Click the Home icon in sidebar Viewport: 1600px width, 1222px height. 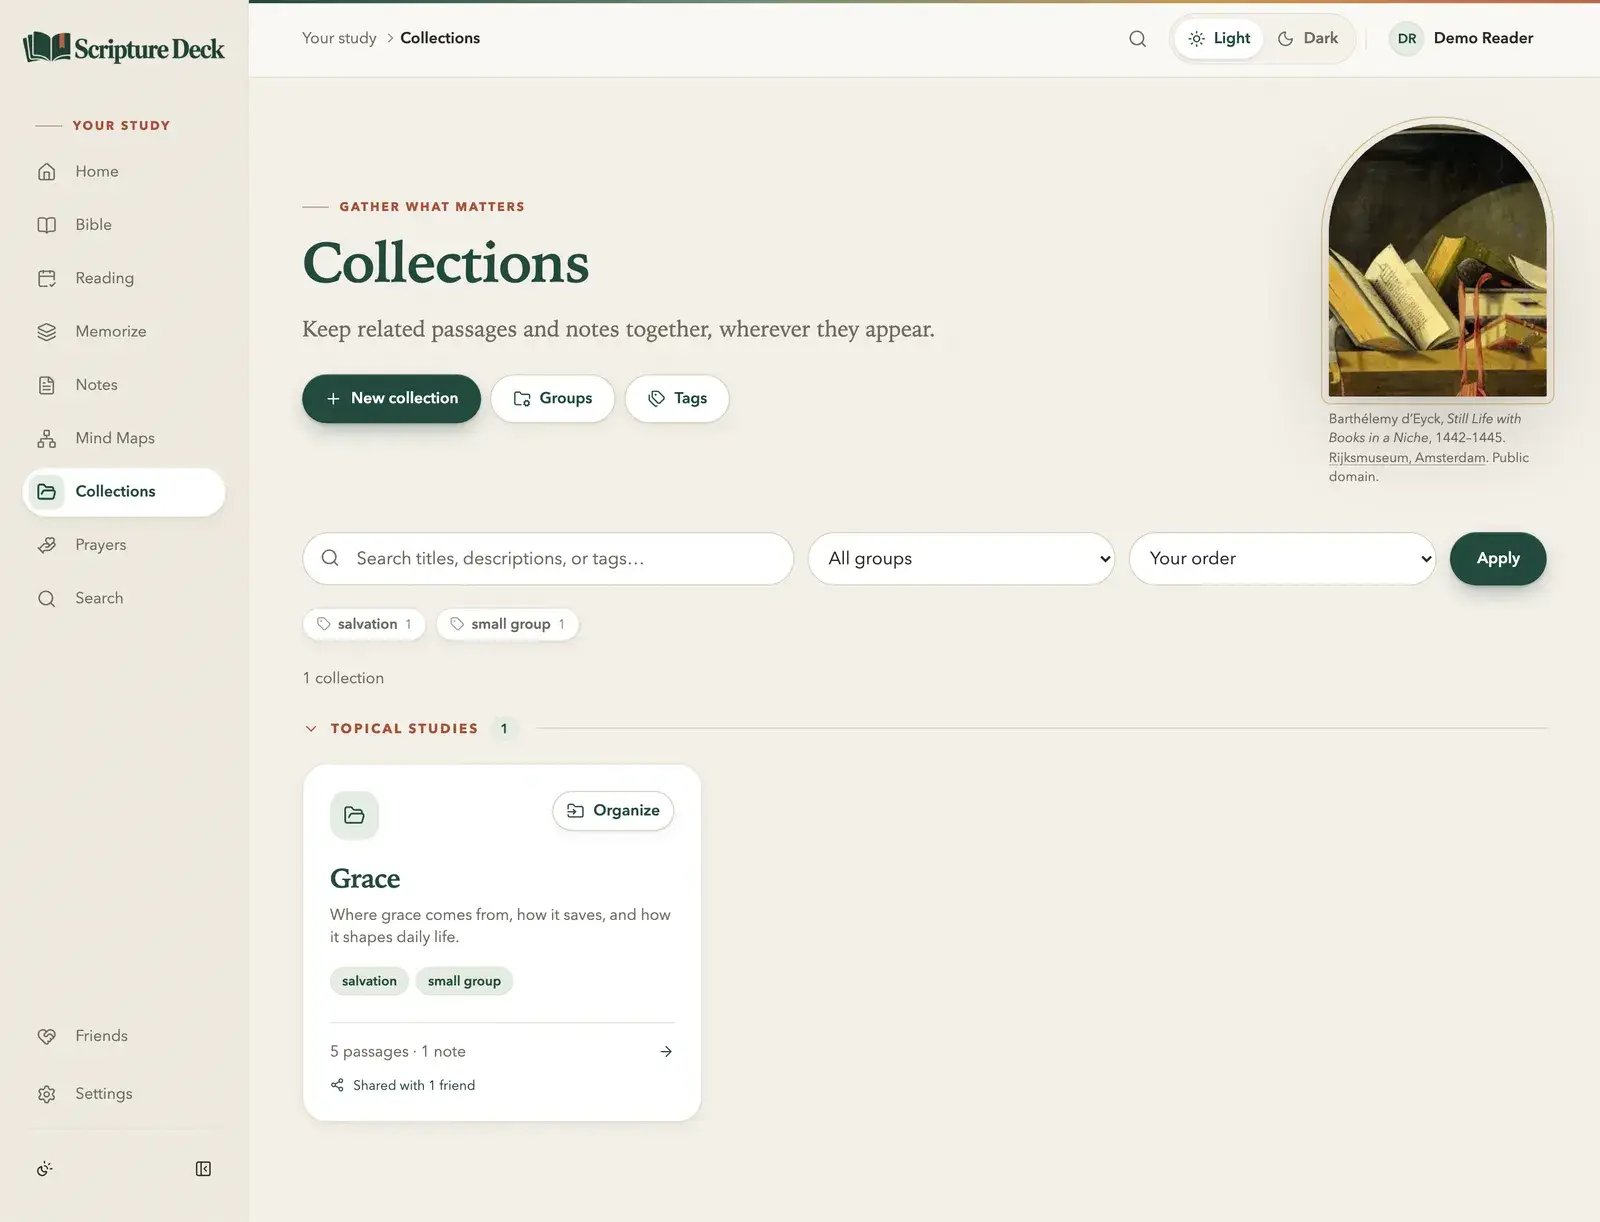pyautogui.click(x=47, y=172)
